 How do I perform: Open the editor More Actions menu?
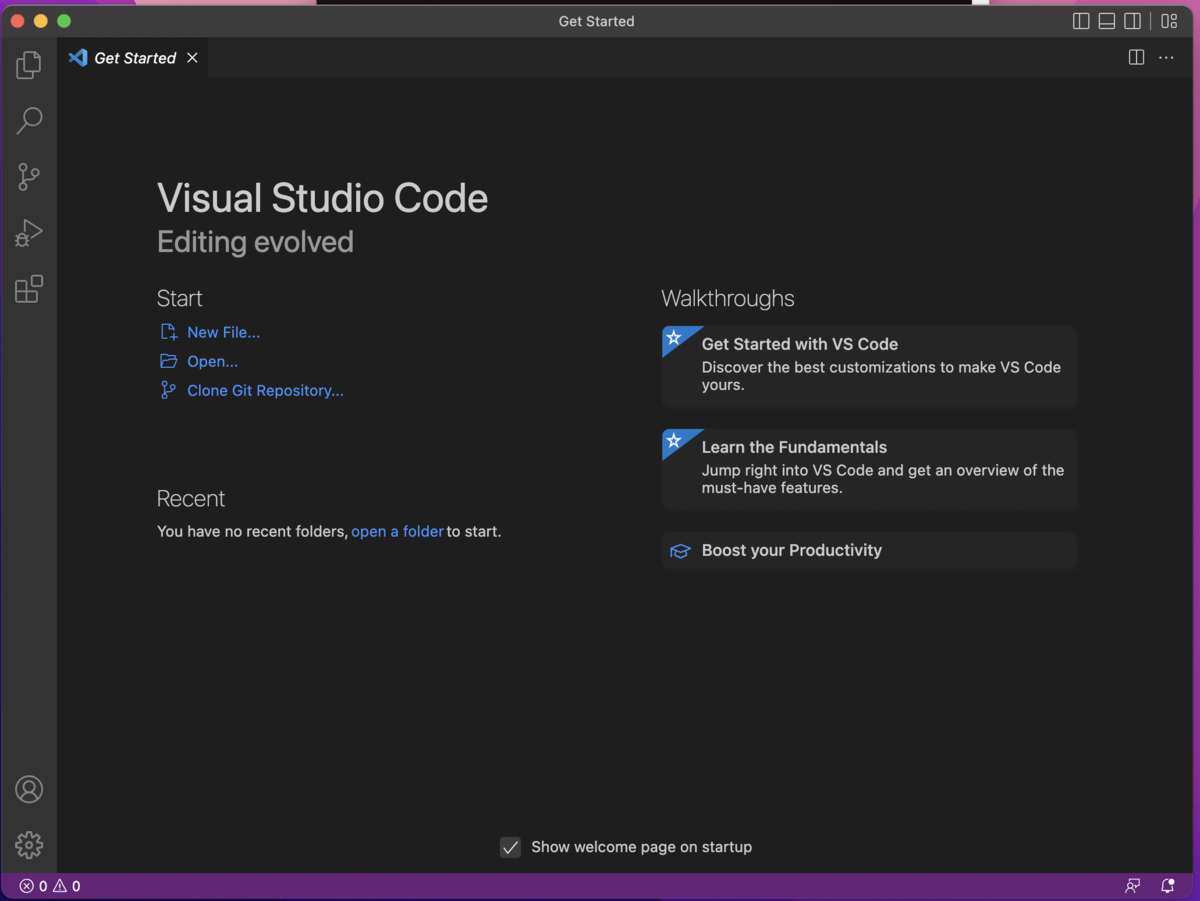pyautogui.click(x=1166, y=58)
